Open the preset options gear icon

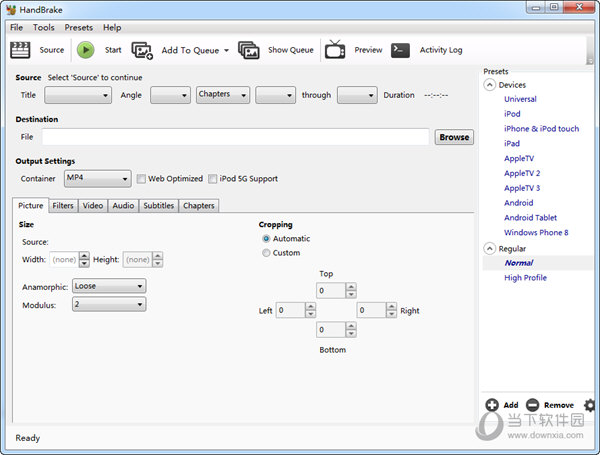(590, 405)
